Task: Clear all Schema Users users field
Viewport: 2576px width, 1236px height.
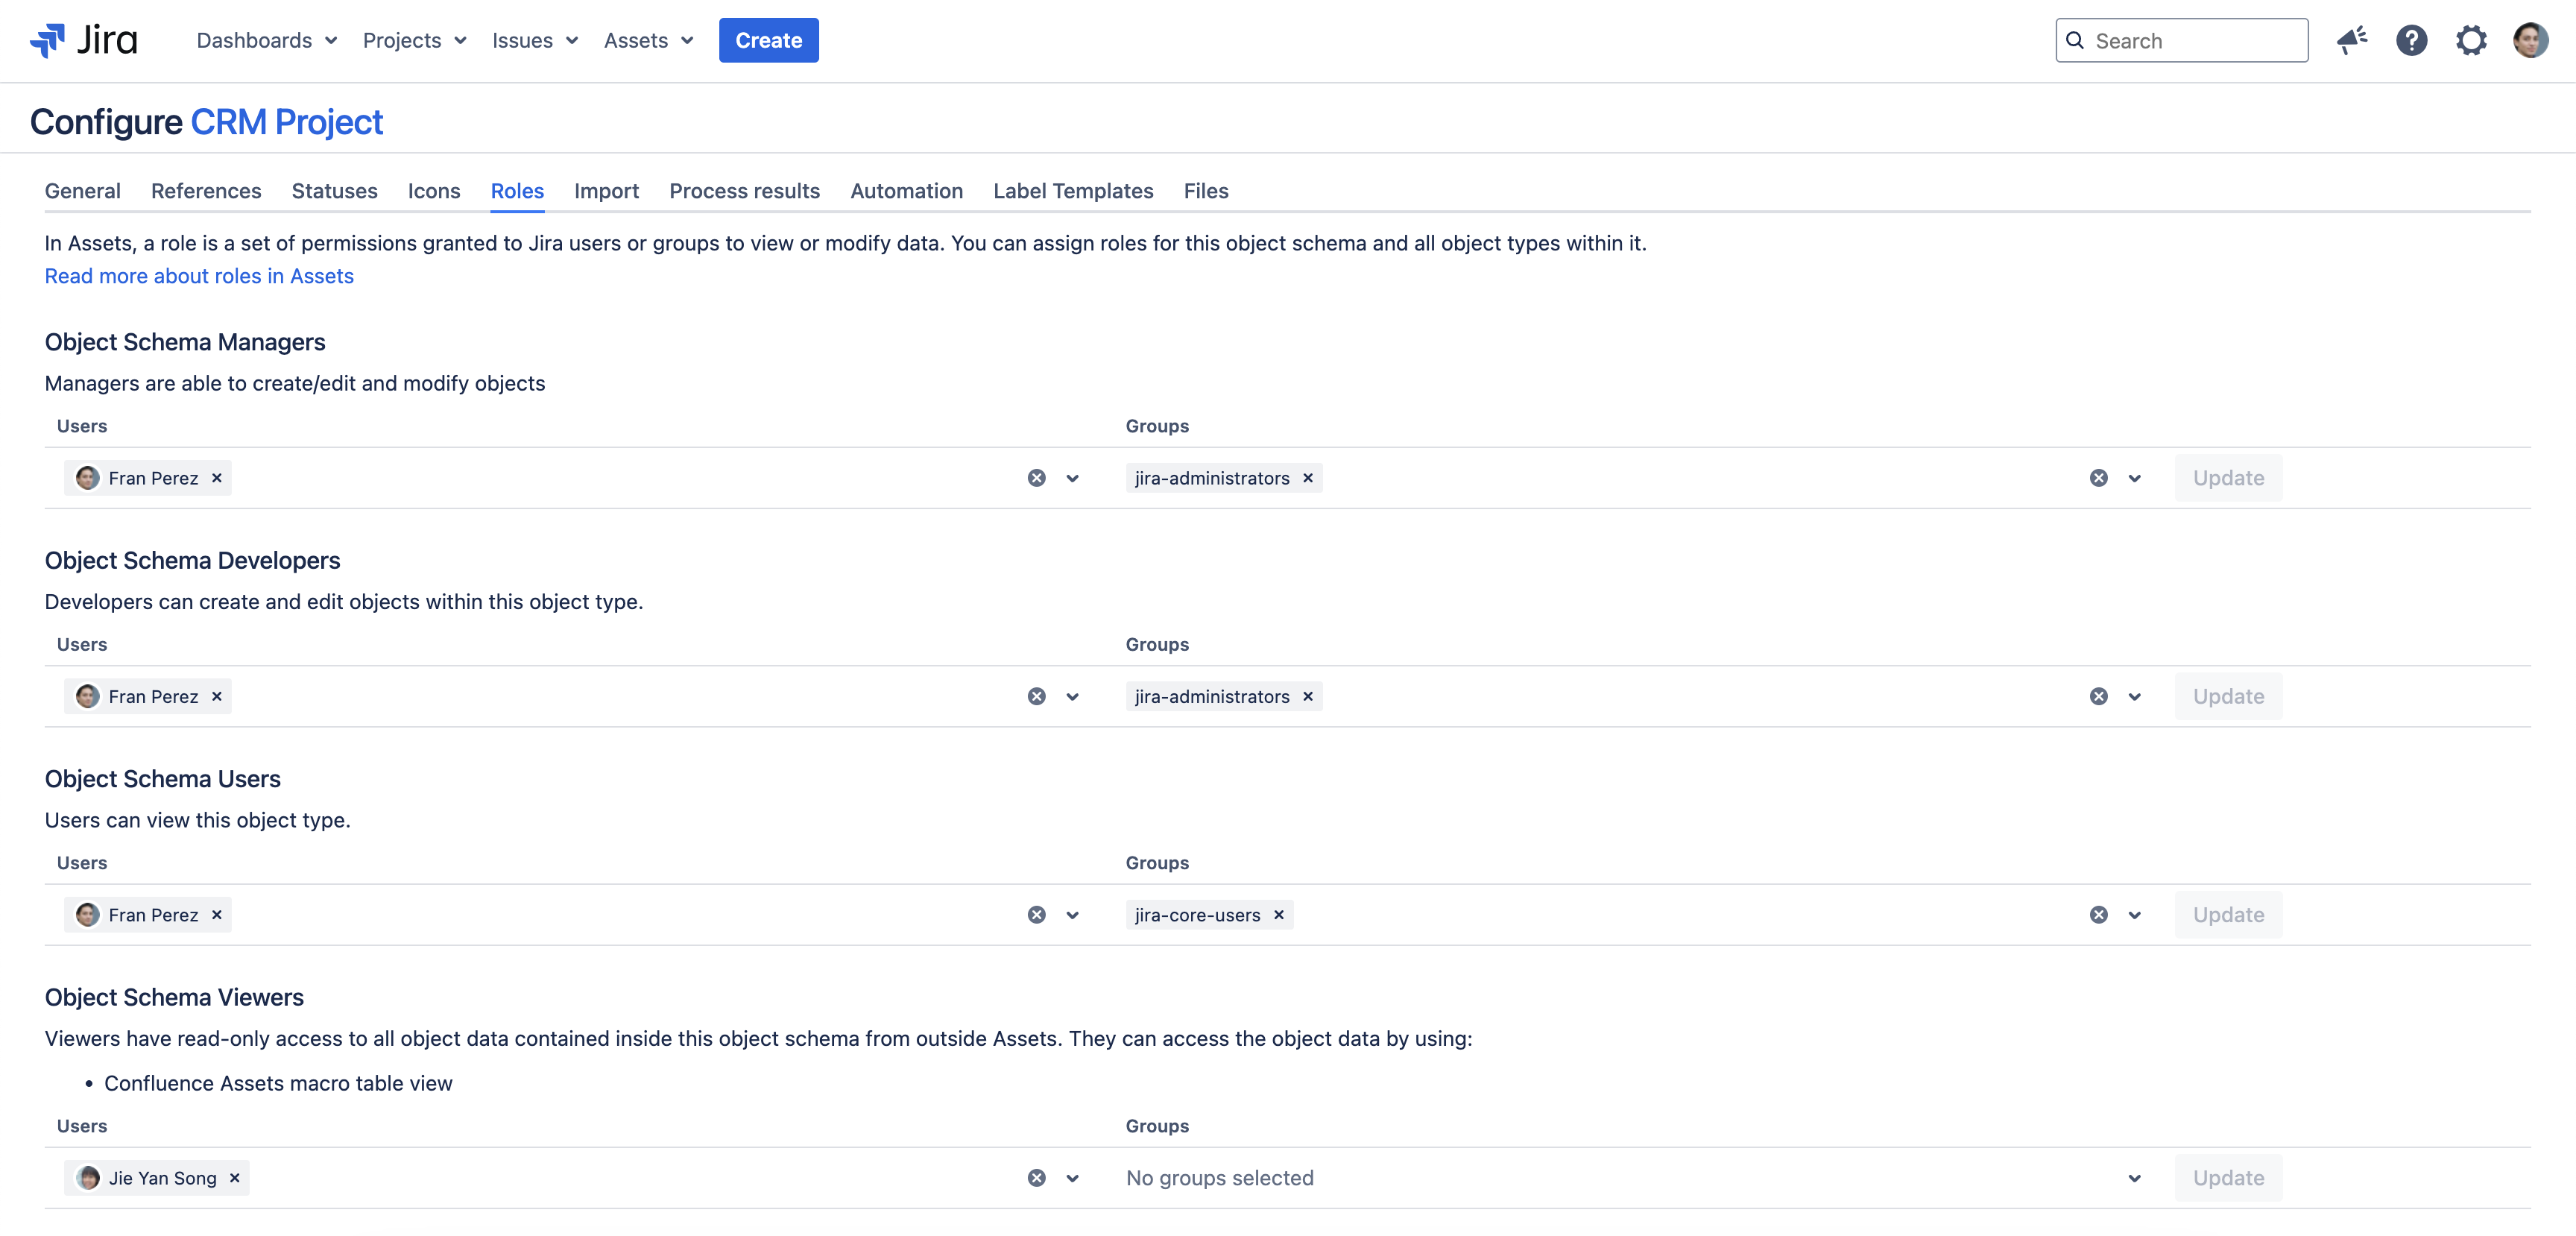Action: tap(1037, 915)
